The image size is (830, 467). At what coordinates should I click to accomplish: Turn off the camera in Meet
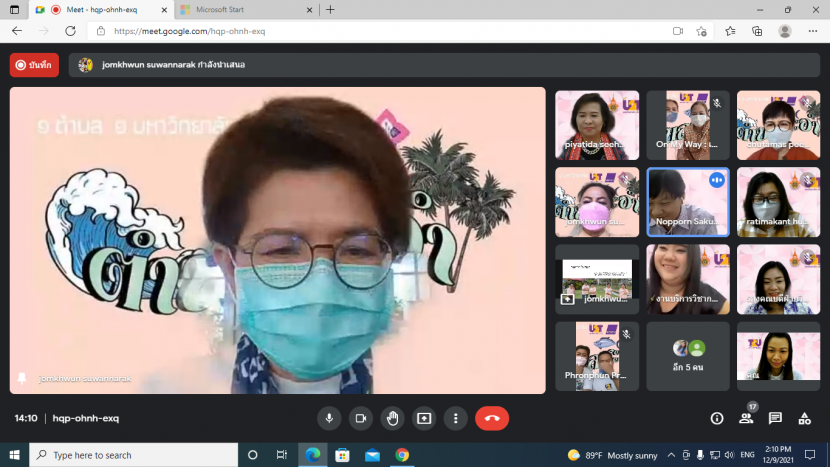pos(360,418)
